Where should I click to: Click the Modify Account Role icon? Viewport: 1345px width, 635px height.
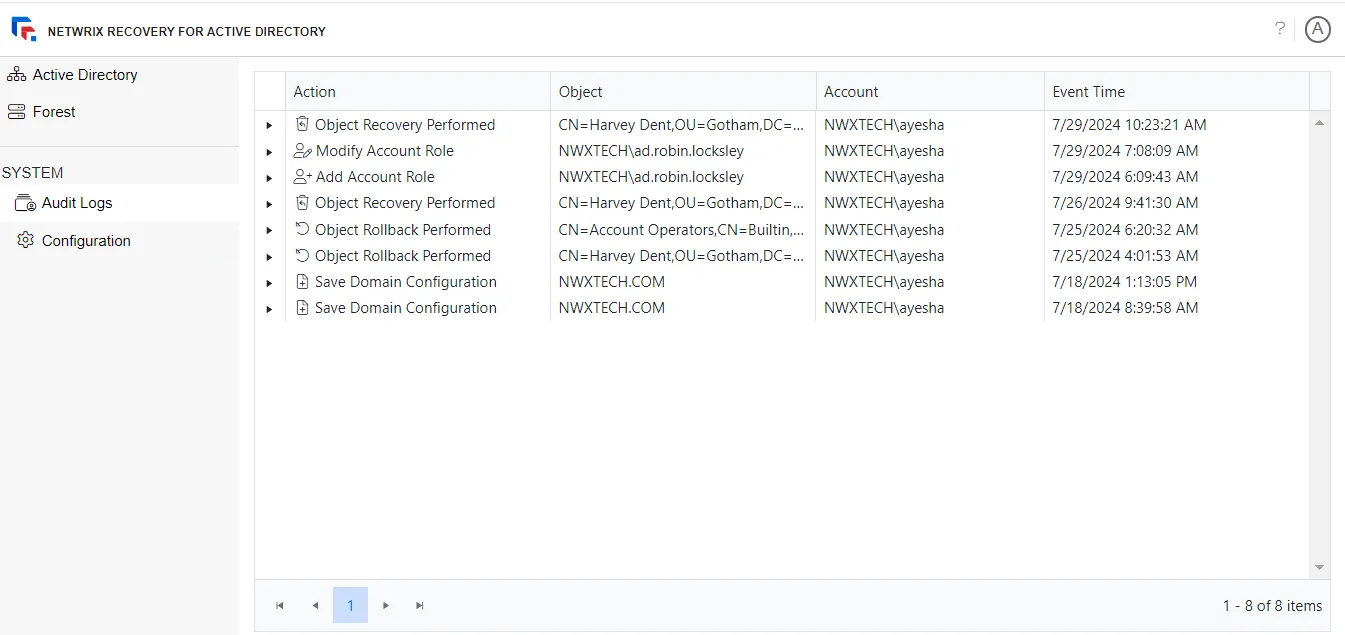(302, 151)
